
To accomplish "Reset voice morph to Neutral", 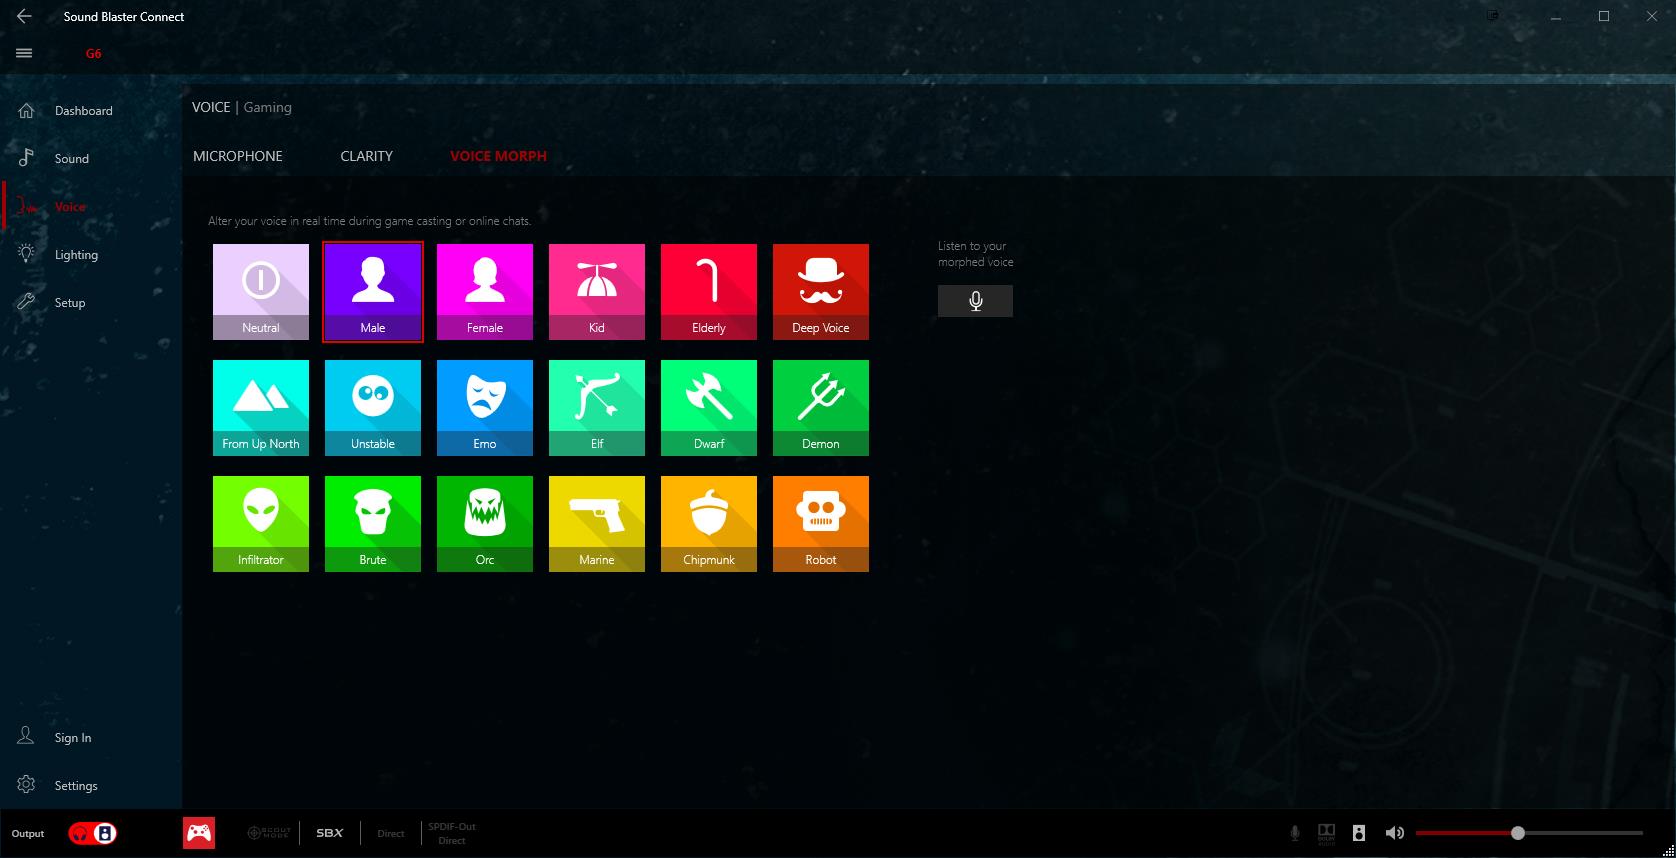I will click(x=260, y=291).
